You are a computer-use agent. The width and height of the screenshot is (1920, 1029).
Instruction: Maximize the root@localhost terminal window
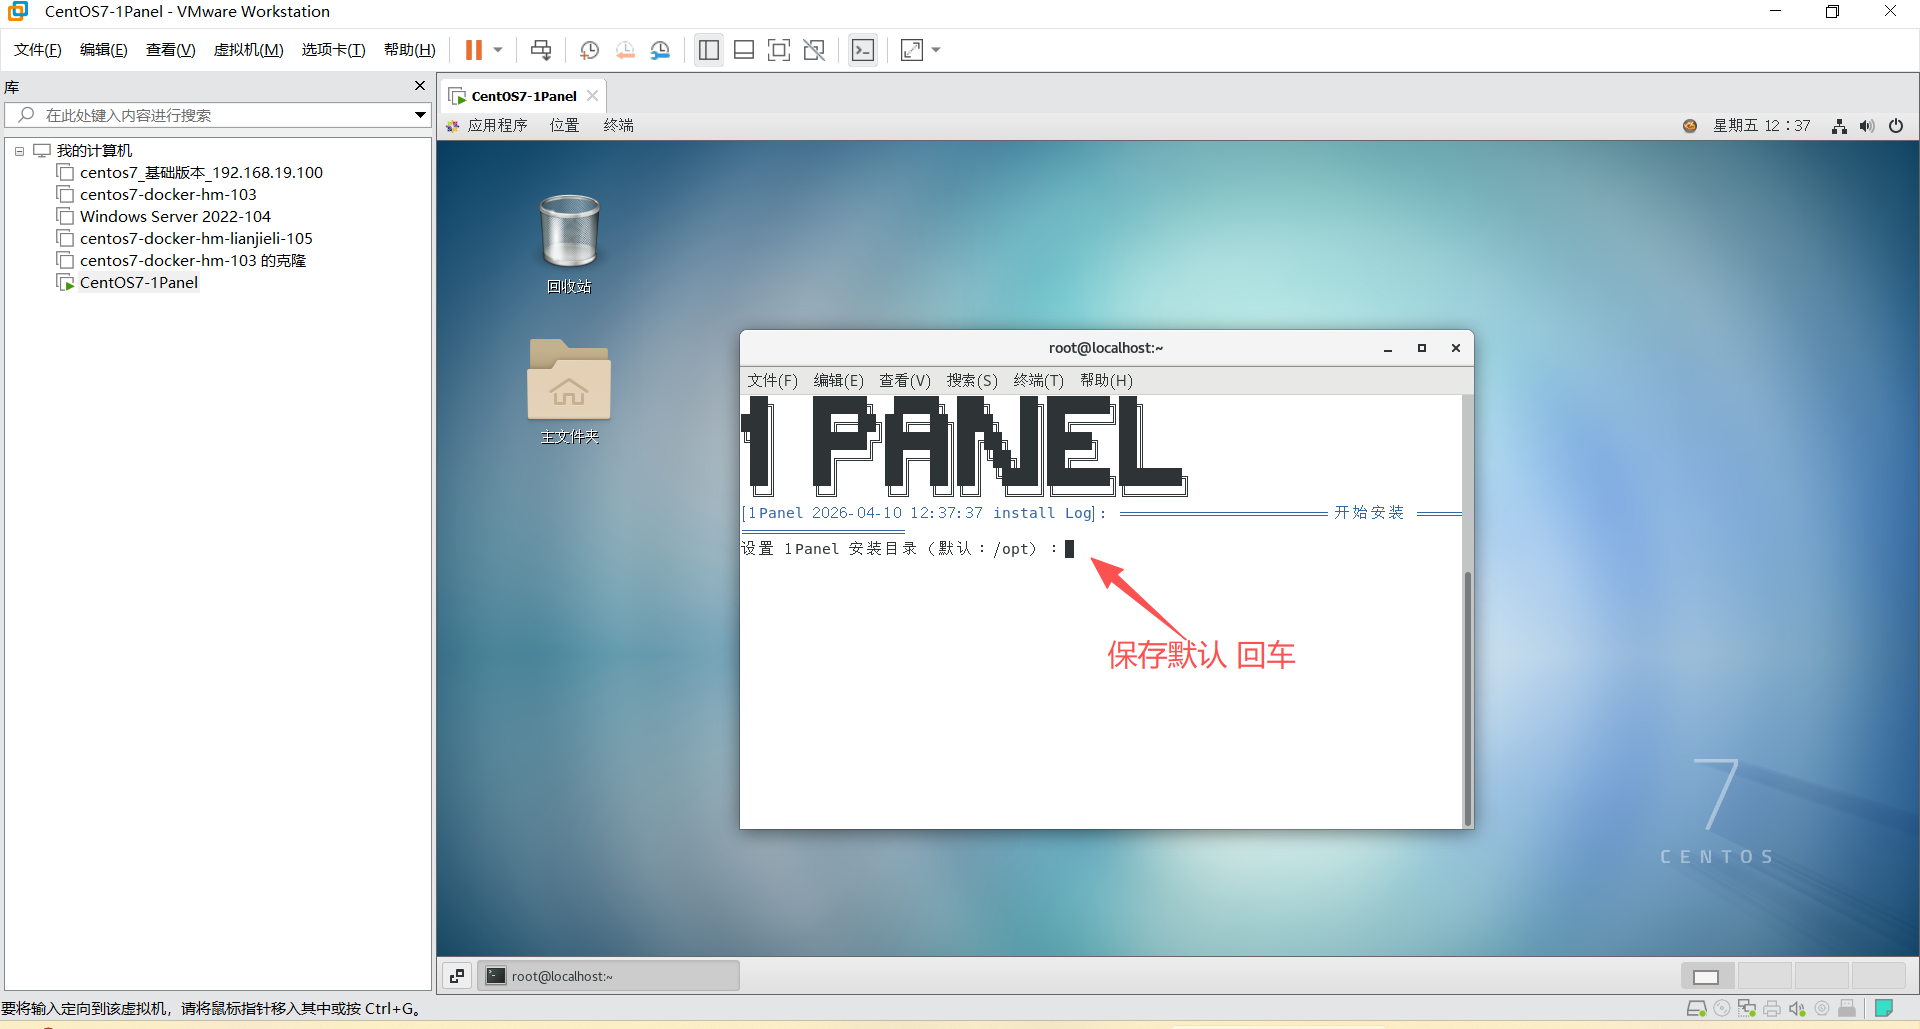1422,348
